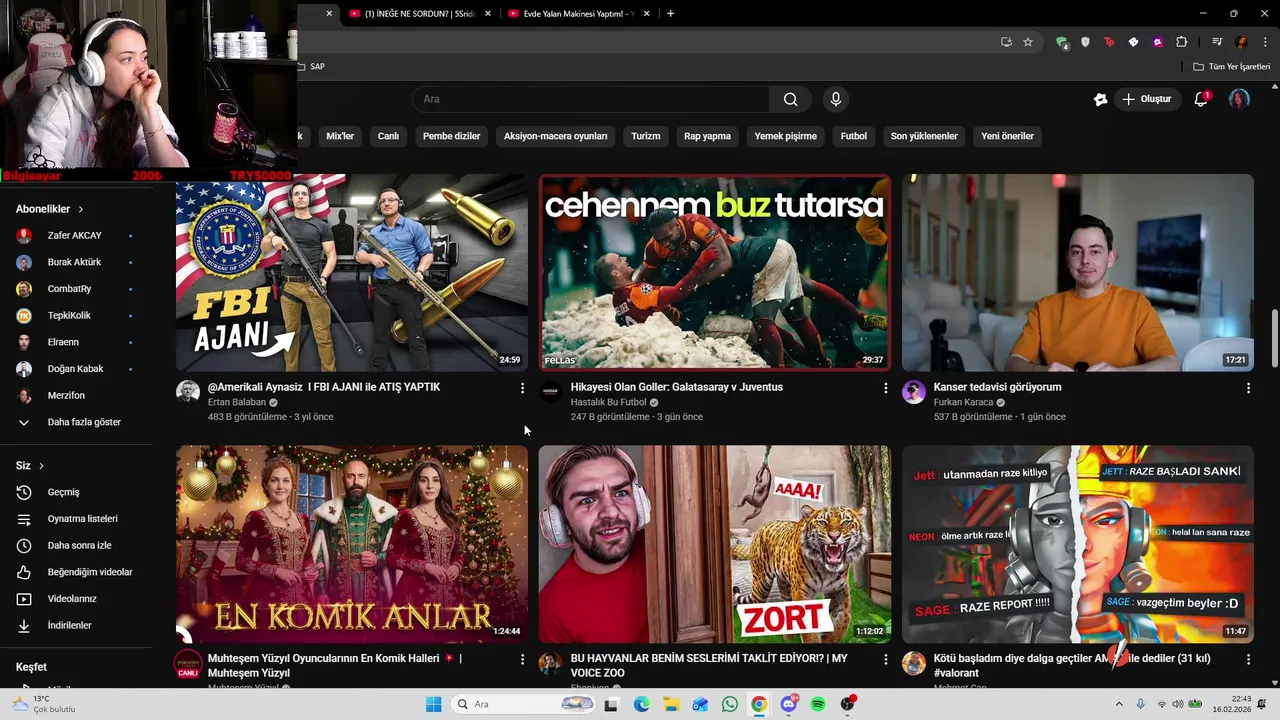Click the page vertical scrollbar thumb

pos(1274,340)
